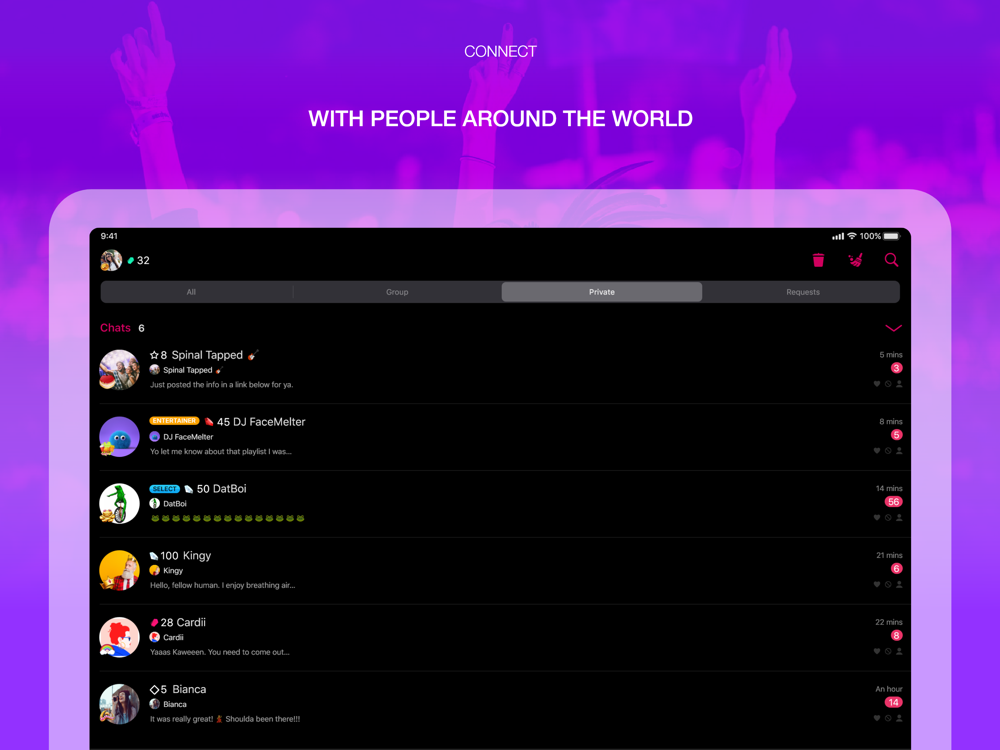Viewport: 1000px width, 750px height.
Task: Tap person icon on Bianca chat
Action: (x=899, y=719)
